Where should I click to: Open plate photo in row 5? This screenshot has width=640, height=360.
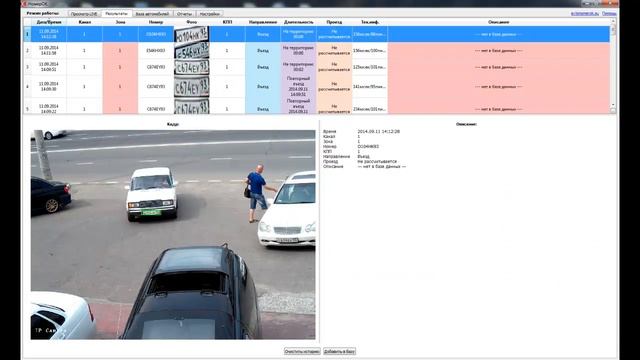(191, 106)
